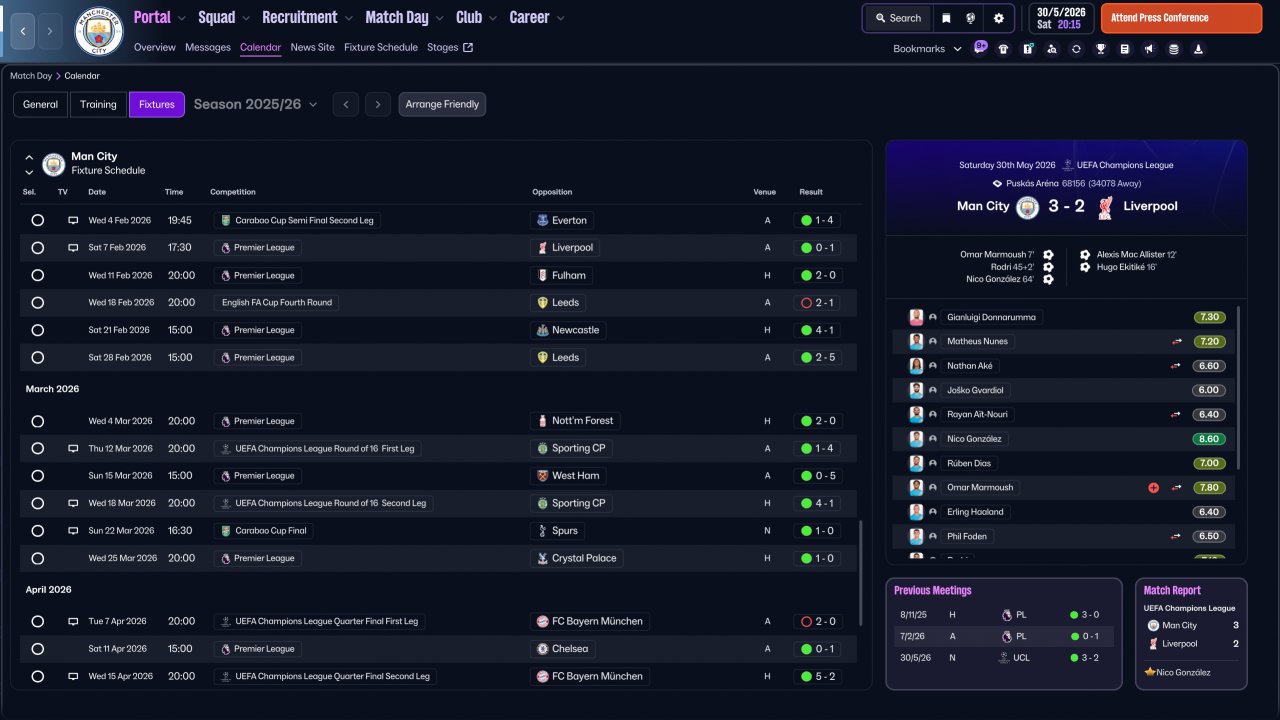This screenshot has height=720, width=1280.
Task: Go back with the left arrow
Action: (x=24, y=31)
